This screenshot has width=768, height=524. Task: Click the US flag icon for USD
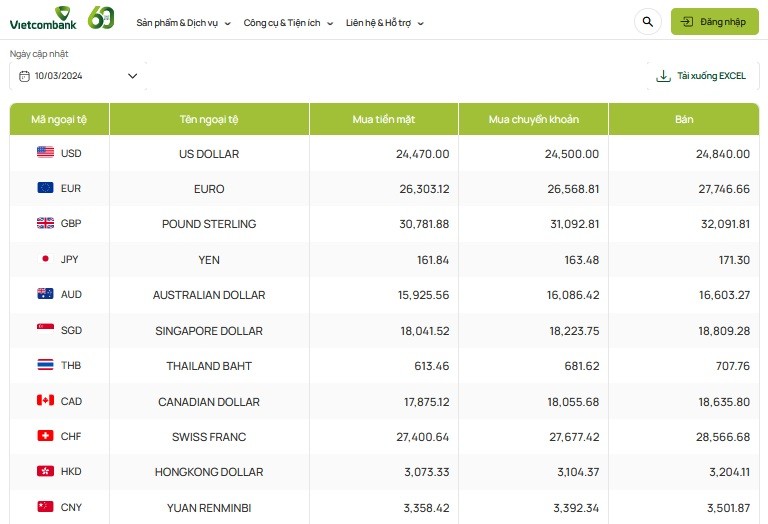pos(45,153)
